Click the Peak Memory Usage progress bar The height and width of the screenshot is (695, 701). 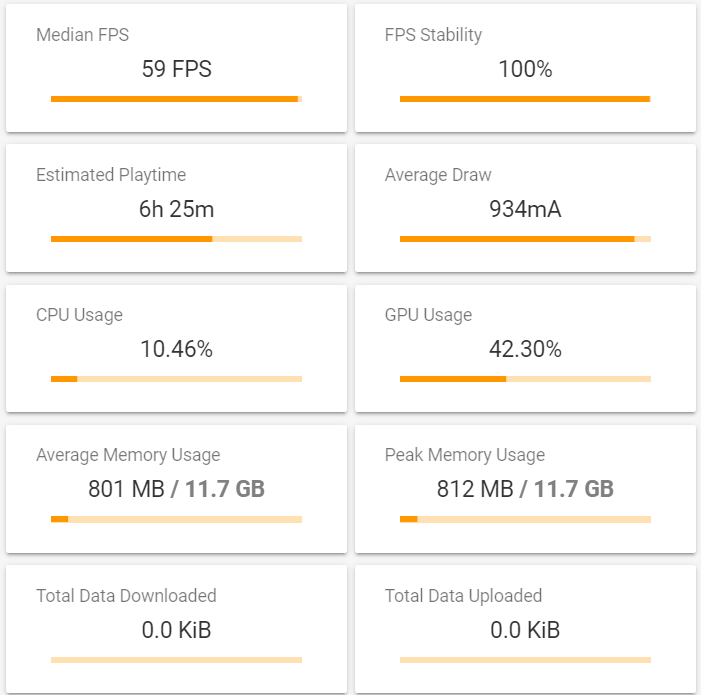tap(525, 519)
